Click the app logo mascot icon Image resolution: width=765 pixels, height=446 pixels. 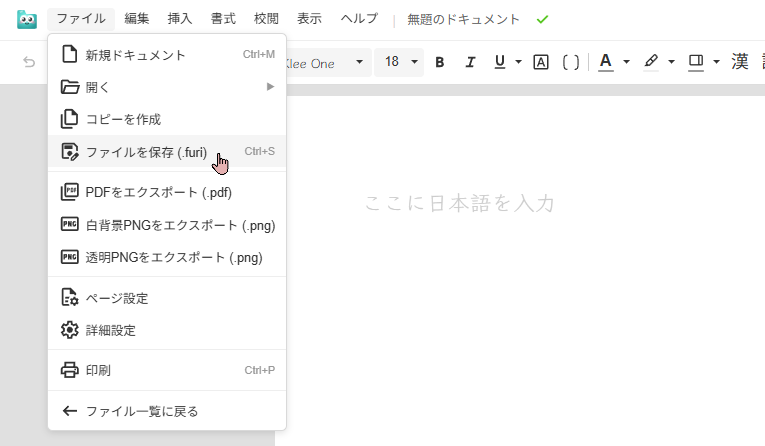coord(27,20)
